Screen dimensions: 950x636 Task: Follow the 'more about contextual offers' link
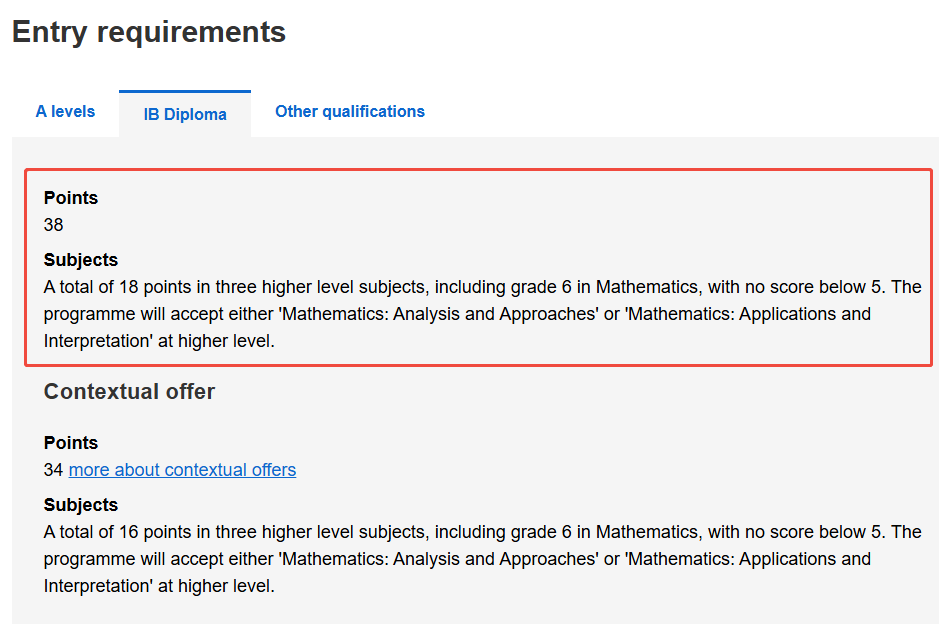(182, 470)
